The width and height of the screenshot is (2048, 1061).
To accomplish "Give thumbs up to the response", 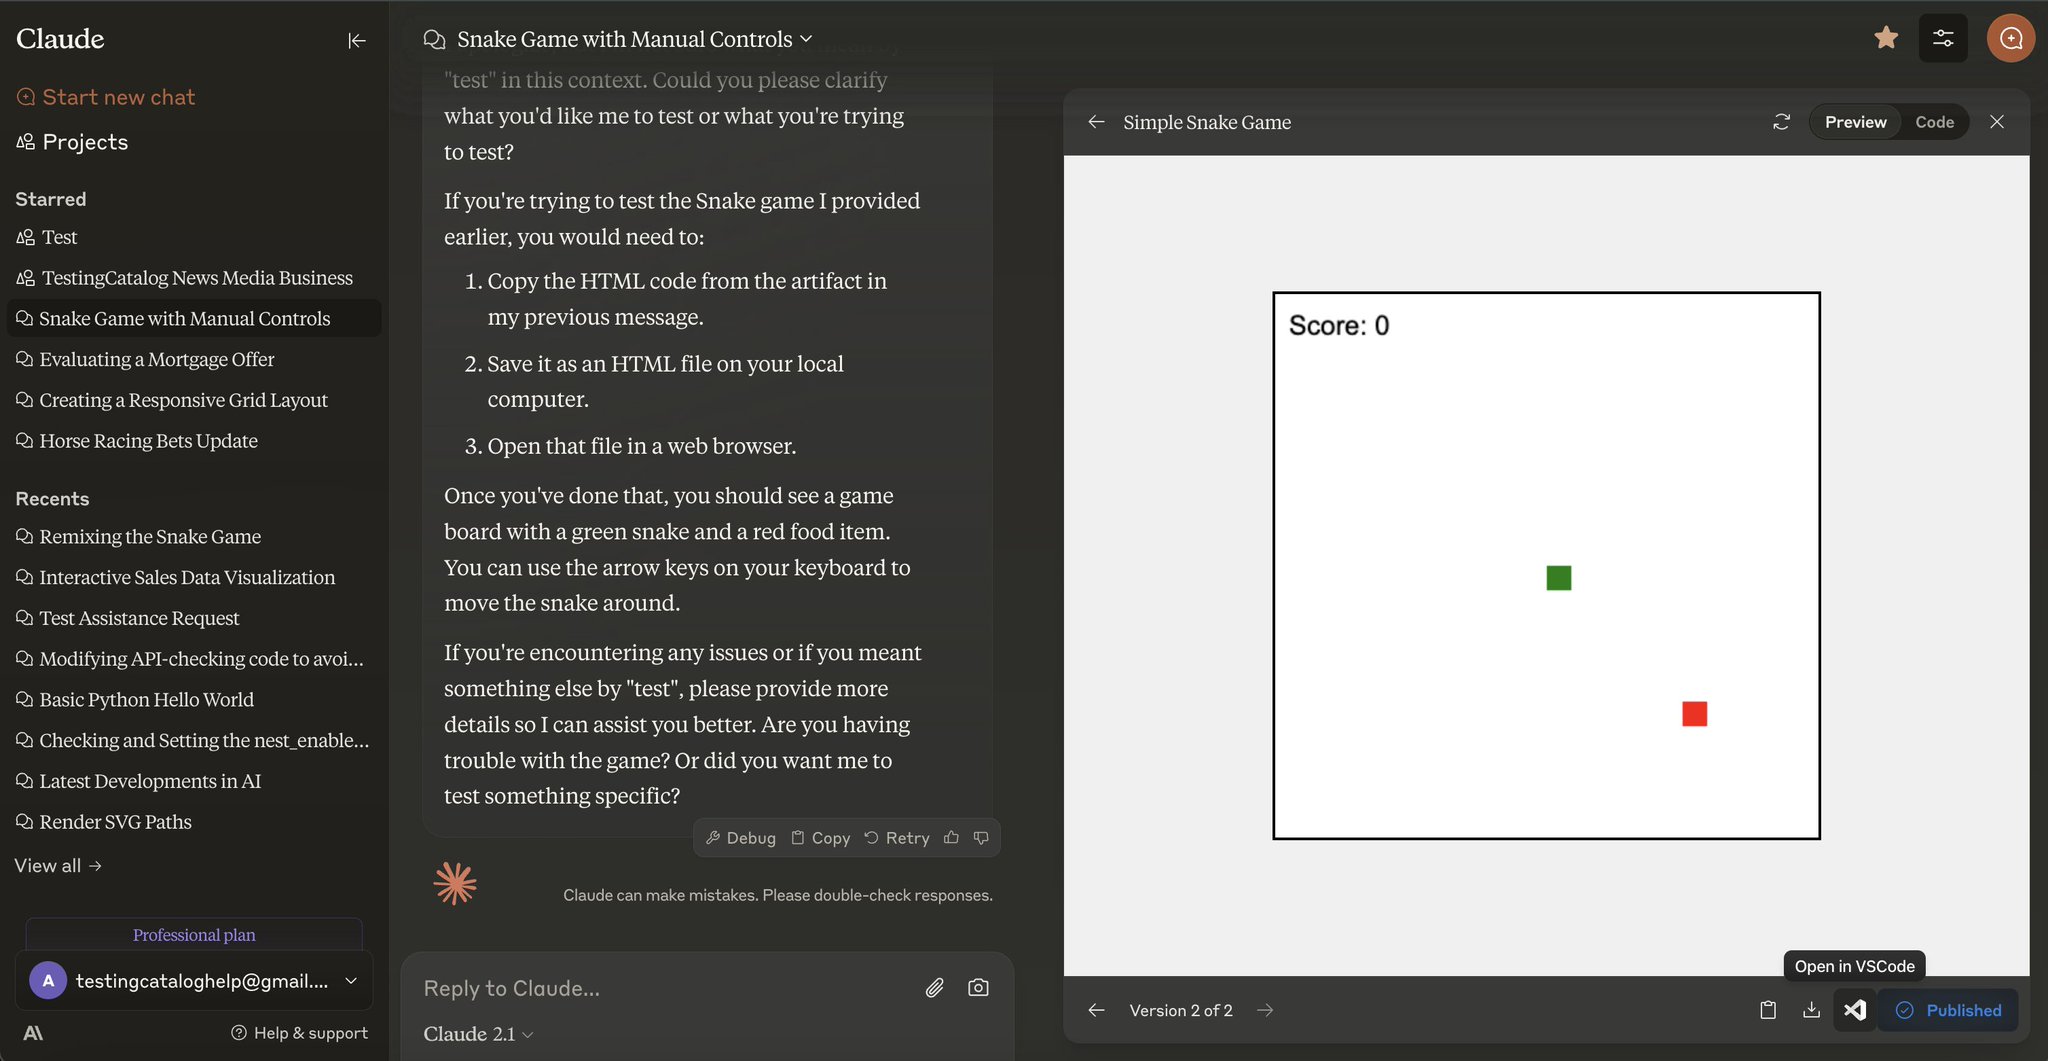I will coord(951,838).
